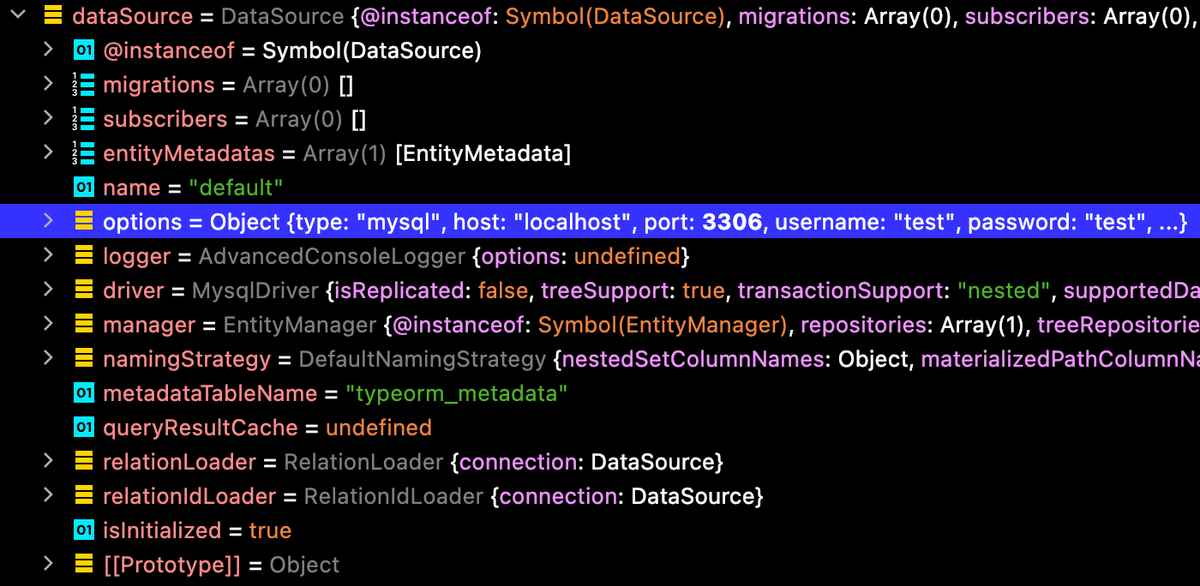Click the object icon next to relationLoader
The height and width of the screenshot is (586, 1200).
coord(85,461)
